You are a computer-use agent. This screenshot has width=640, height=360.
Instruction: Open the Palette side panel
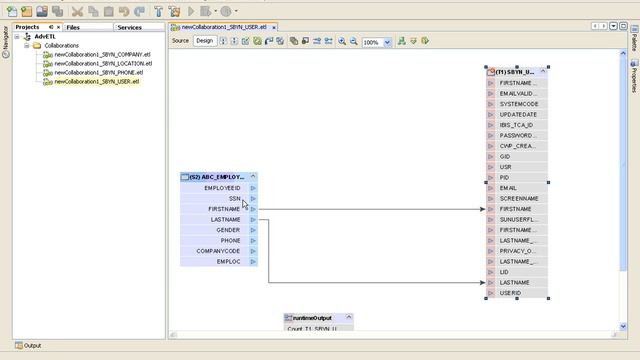click(634, 38)
